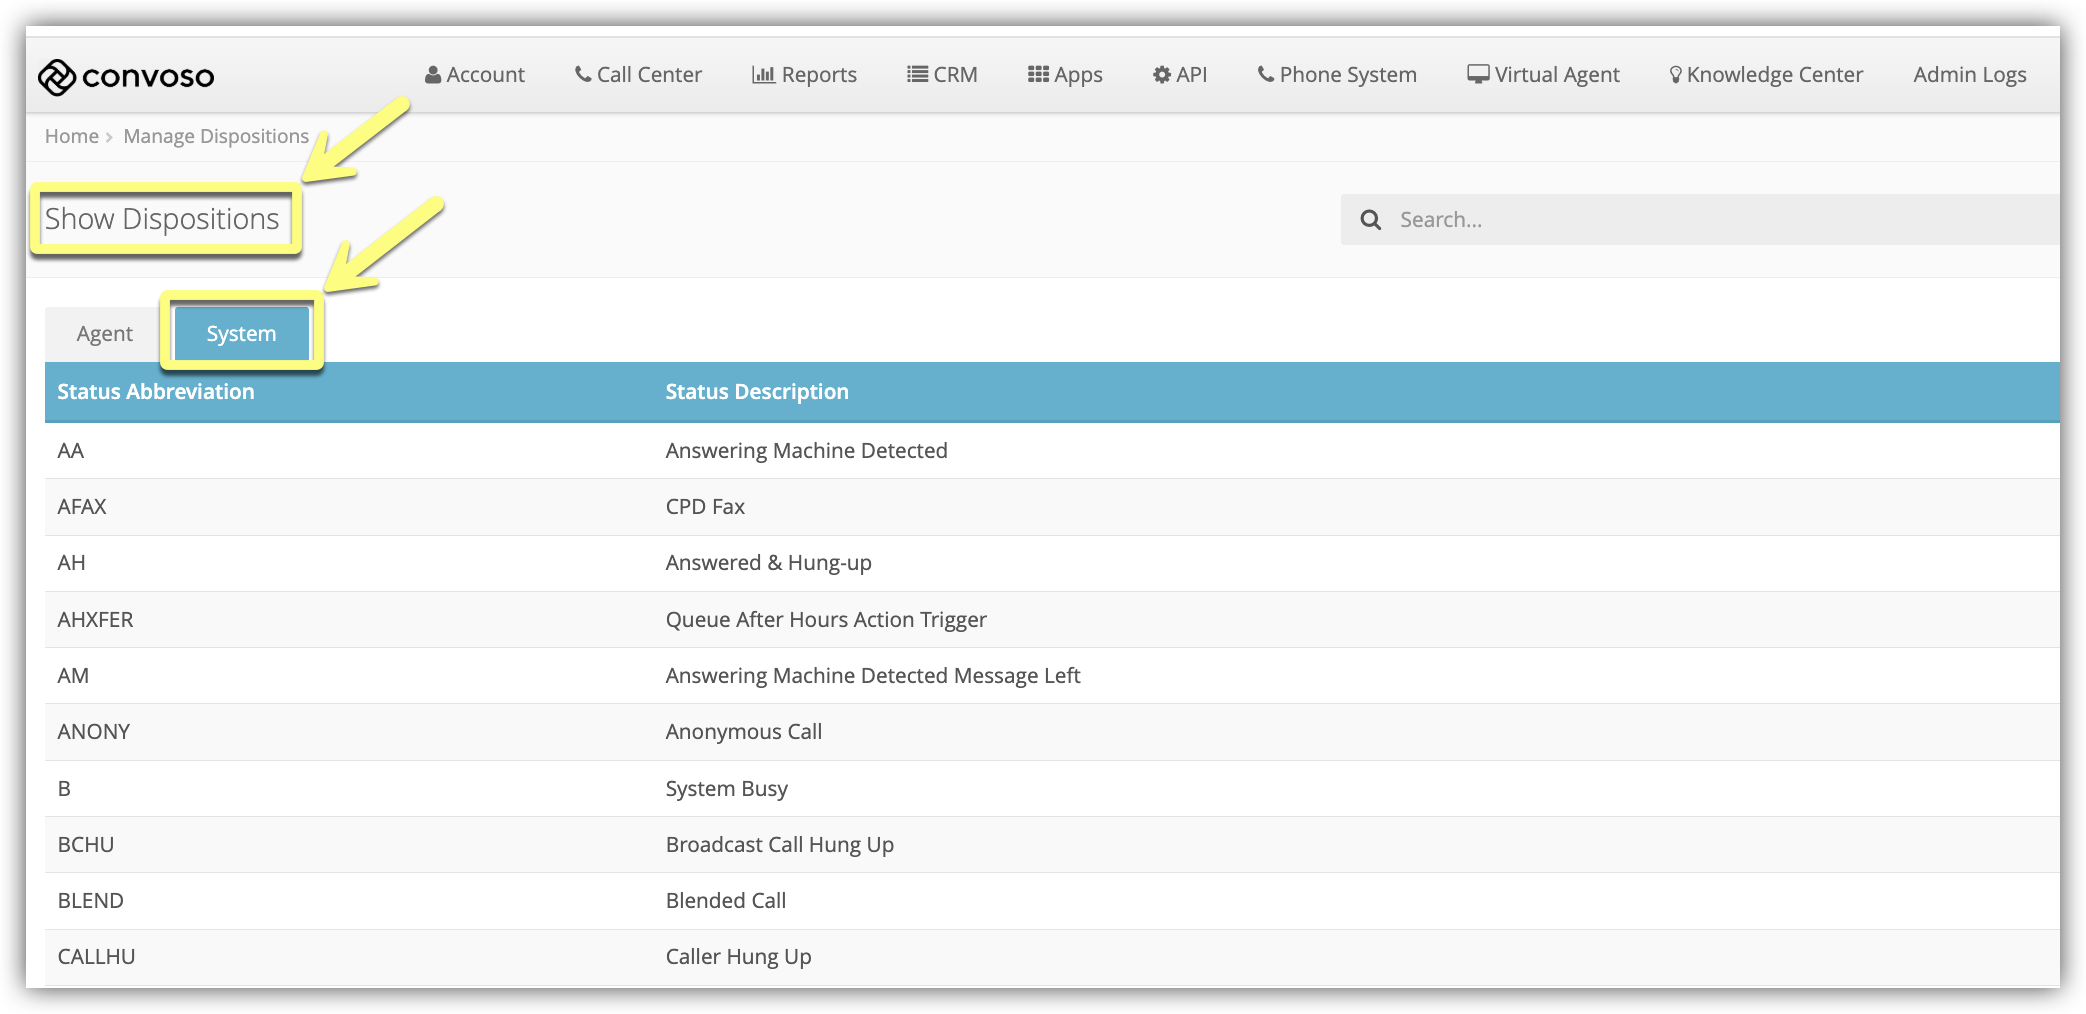Click the Call Center phone icon

(x=583, y=74)
